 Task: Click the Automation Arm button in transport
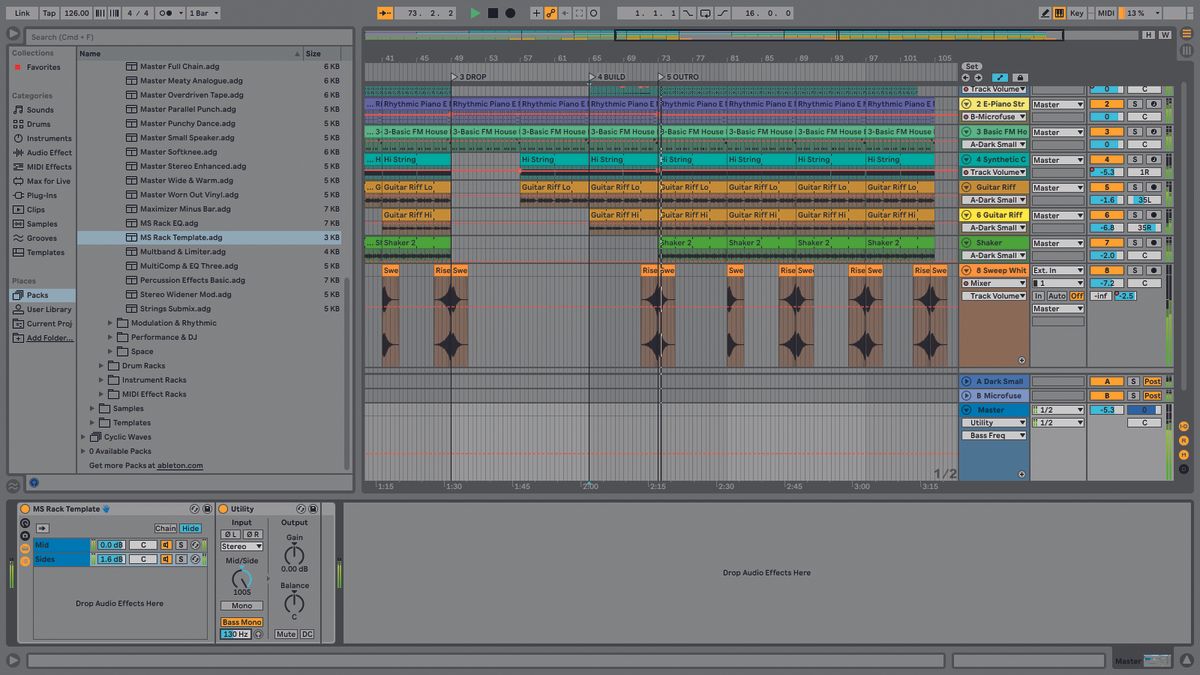point(551,13)
